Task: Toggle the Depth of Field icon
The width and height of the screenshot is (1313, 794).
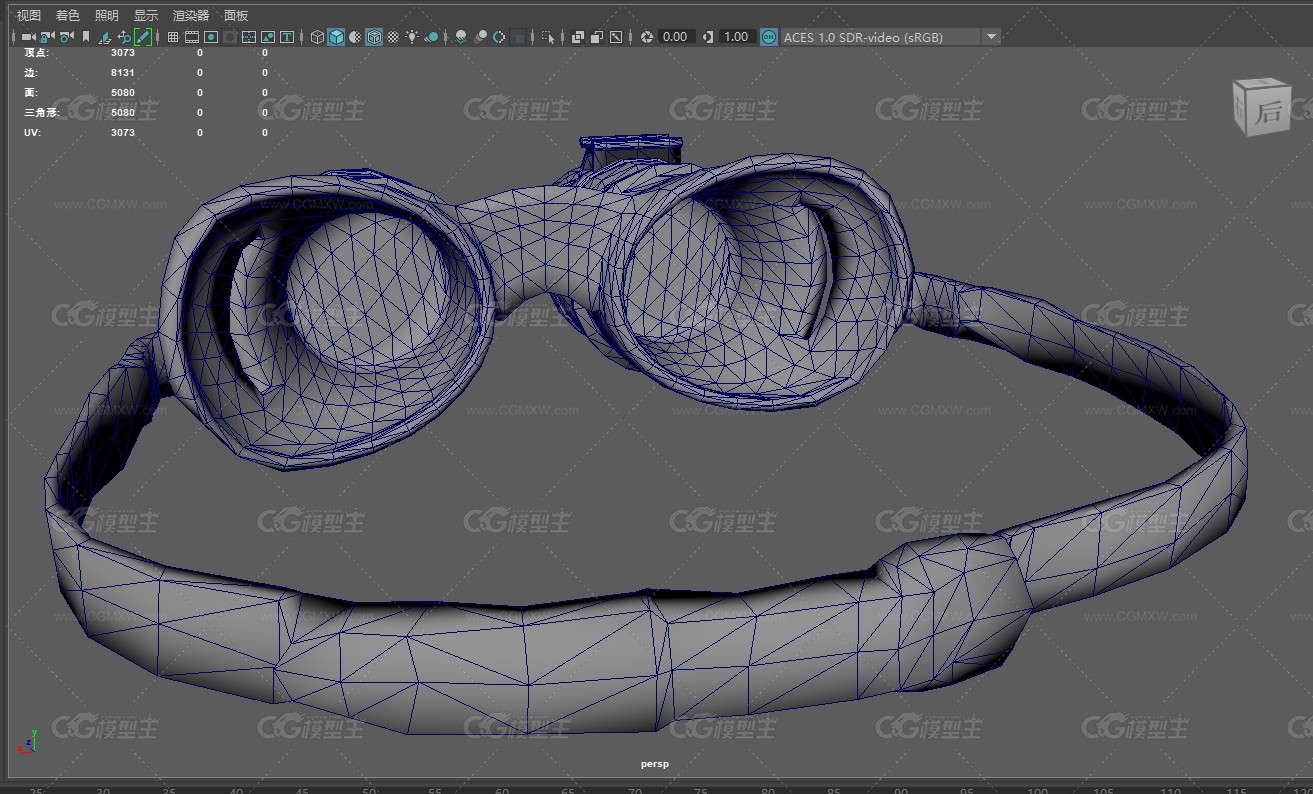Action: [x=518, y=37]
